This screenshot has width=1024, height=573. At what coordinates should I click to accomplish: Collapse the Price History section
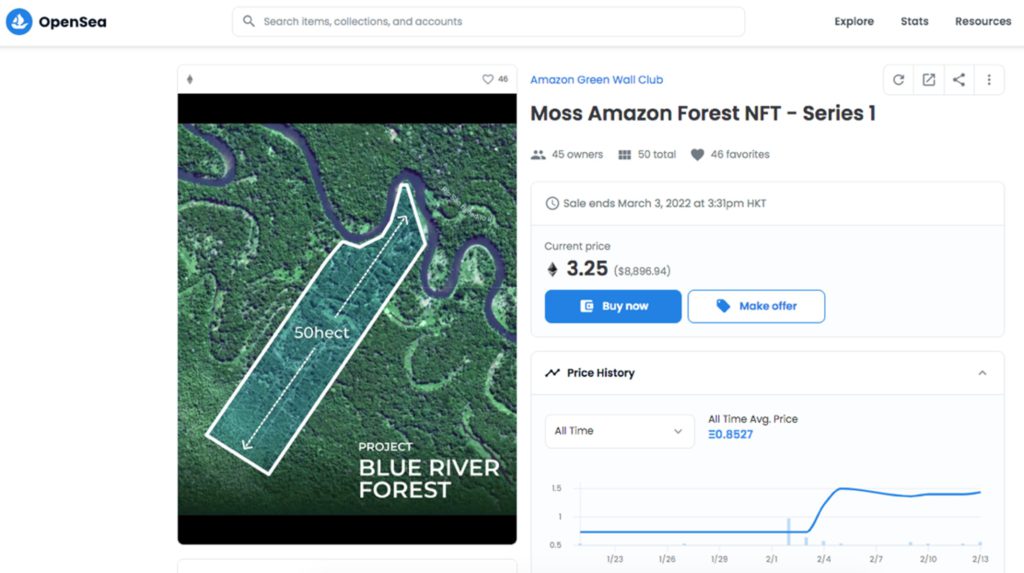[x=982, y=373]
